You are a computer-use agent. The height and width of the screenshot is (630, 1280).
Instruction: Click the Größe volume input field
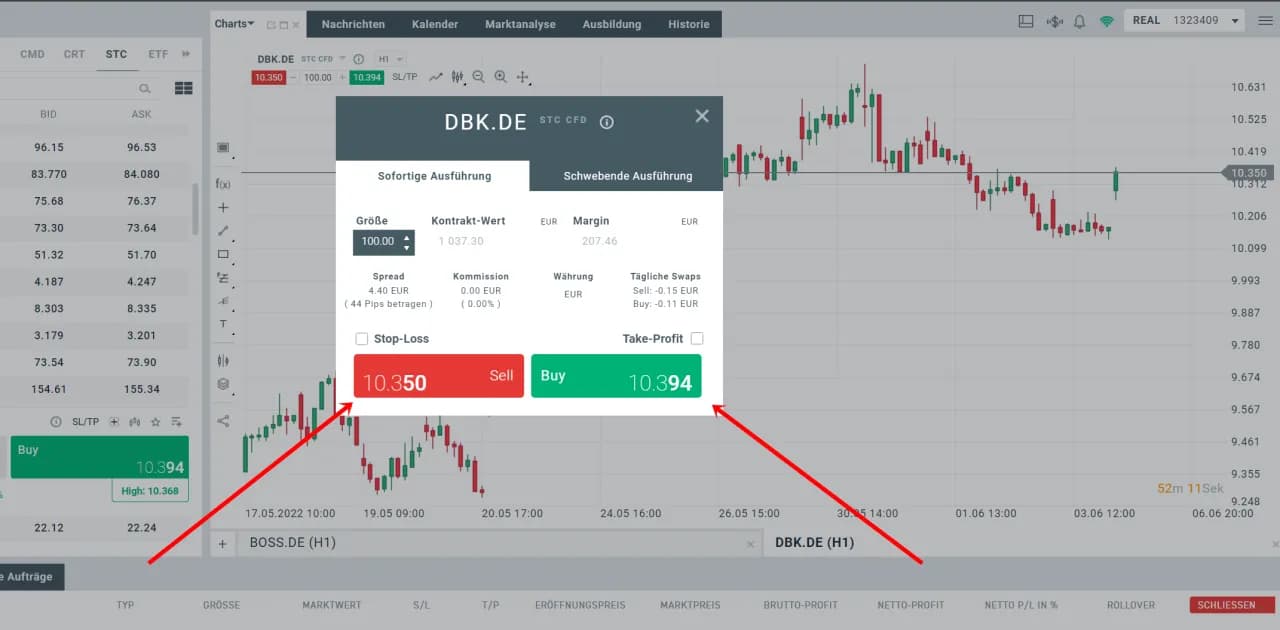[377, 242]
